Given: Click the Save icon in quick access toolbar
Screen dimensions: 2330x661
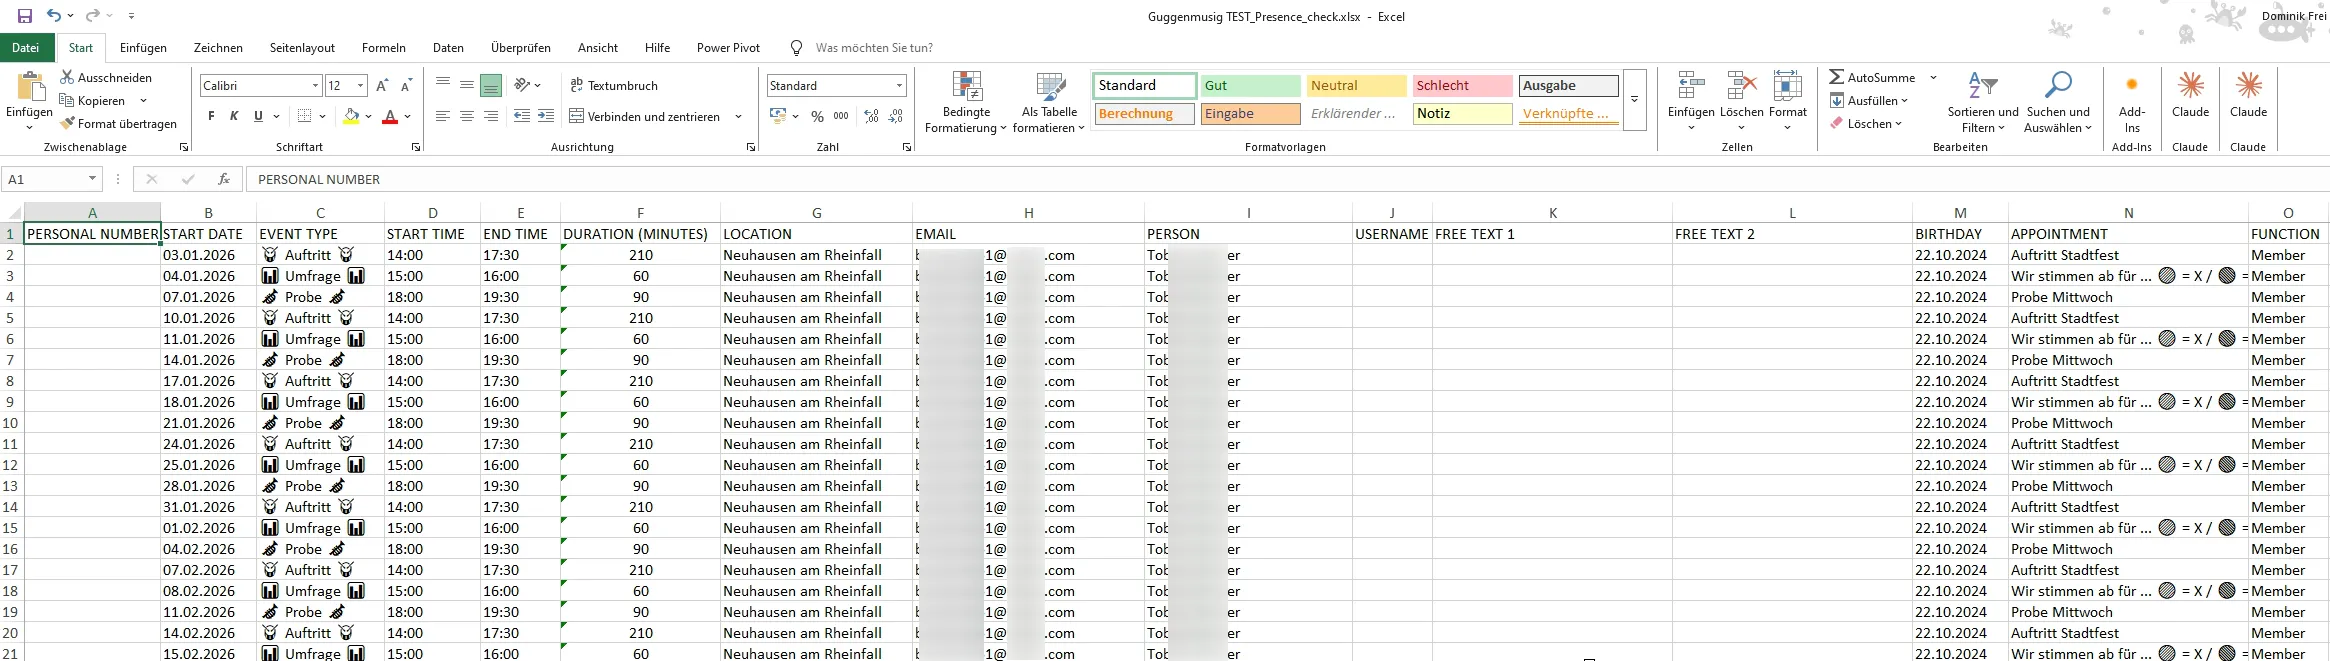Looking at the screenshot, I should 25,16.
